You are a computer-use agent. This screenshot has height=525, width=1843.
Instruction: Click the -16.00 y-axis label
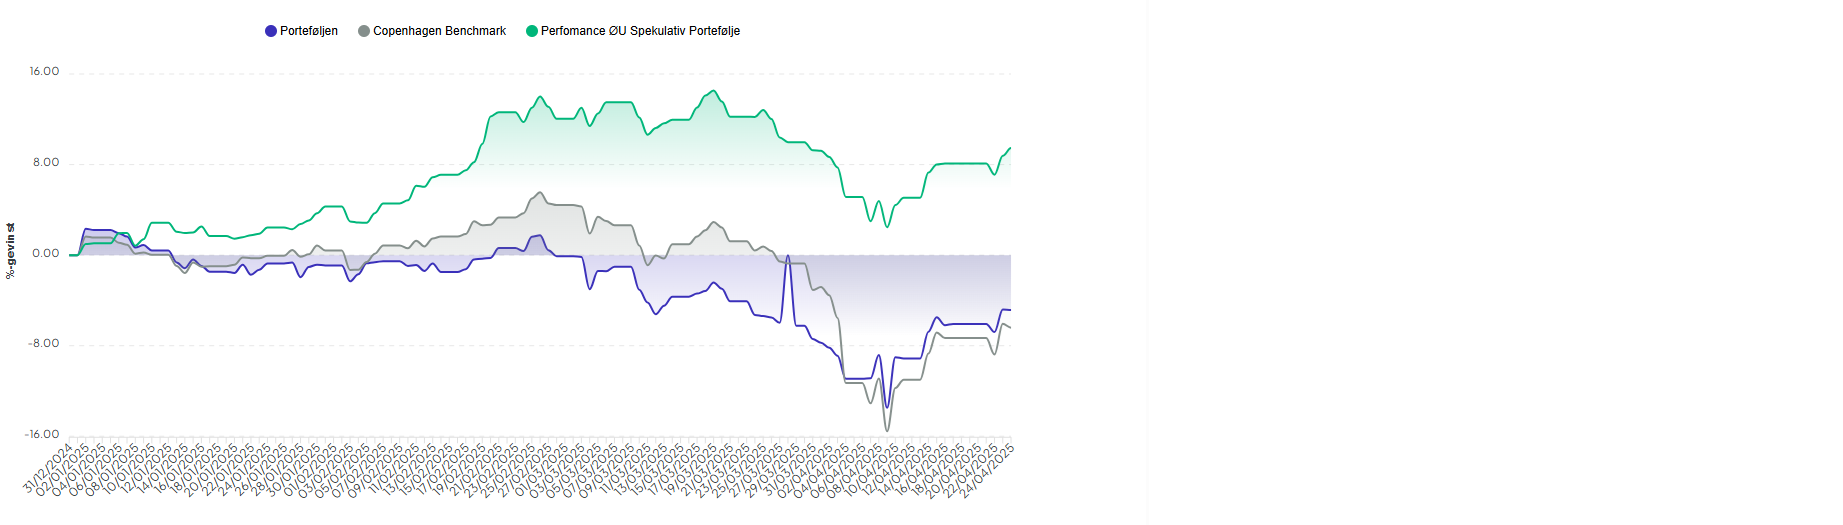(42, 435)
